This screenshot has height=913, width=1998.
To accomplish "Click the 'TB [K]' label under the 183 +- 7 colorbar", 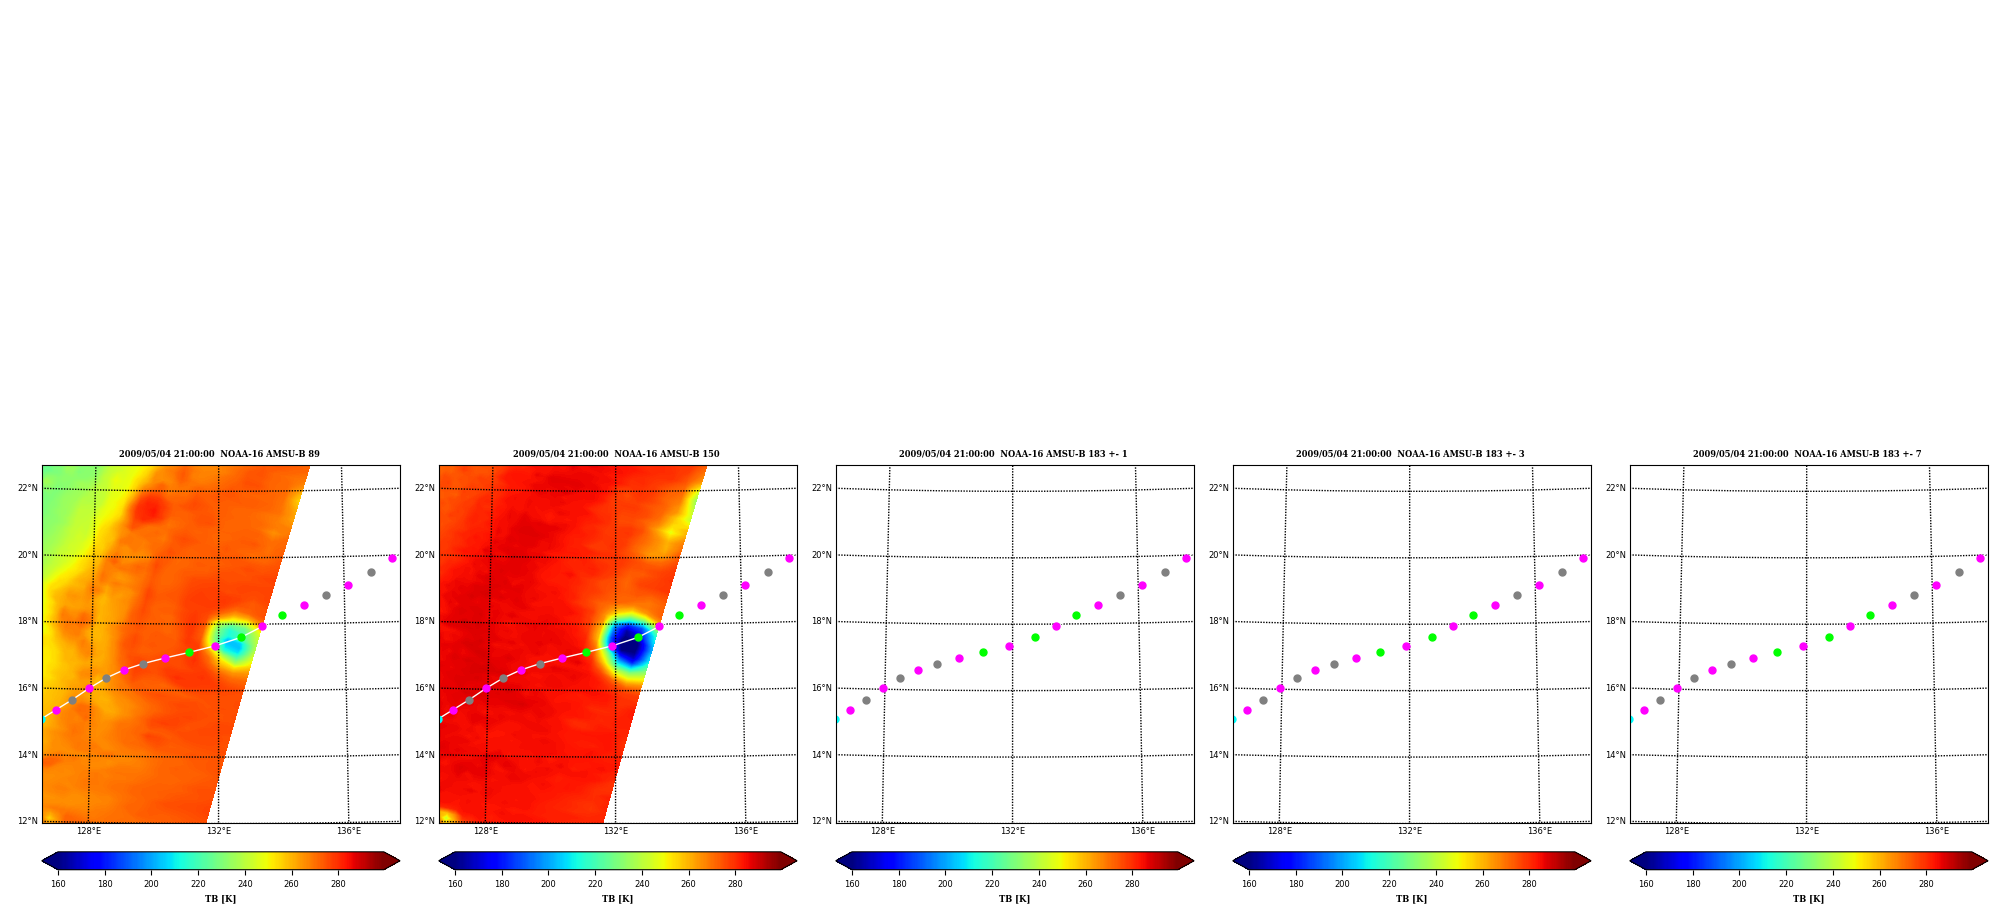I will click(1808, 899).
